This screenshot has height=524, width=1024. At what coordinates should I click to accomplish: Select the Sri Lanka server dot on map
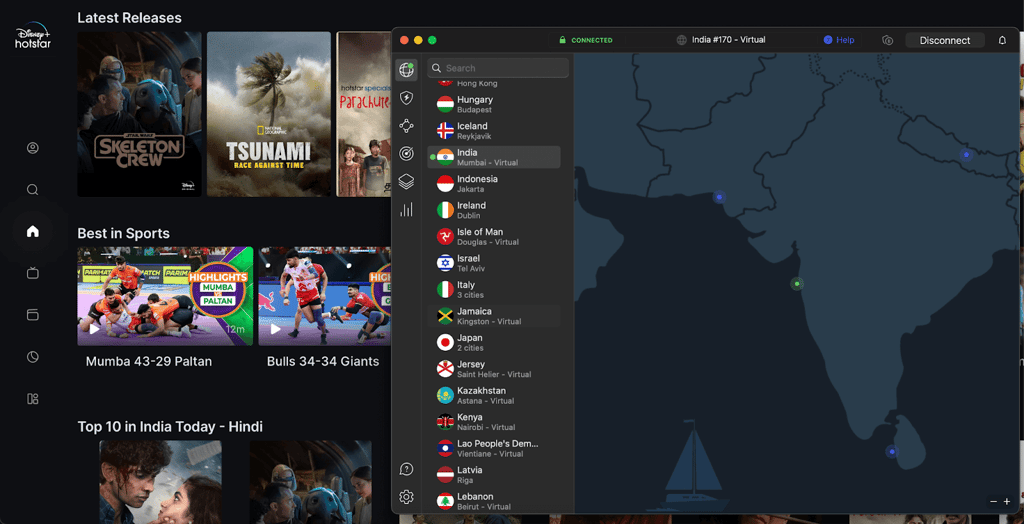(891, 451)
